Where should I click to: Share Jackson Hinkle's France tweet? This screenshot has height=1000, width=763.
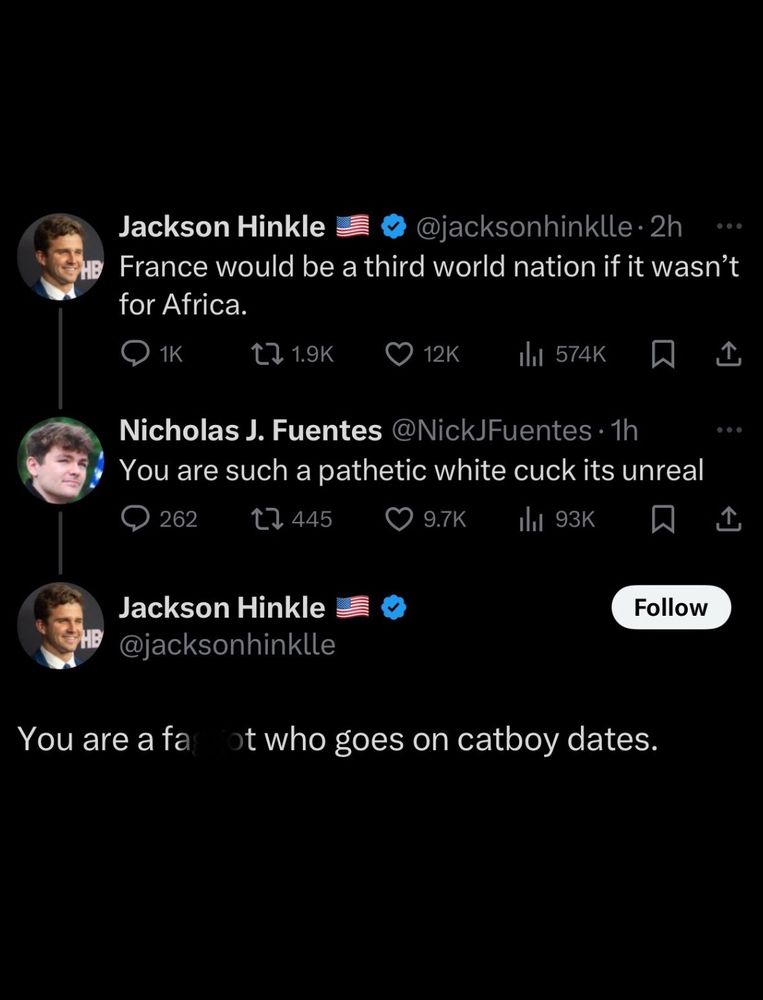coord(729,353)
